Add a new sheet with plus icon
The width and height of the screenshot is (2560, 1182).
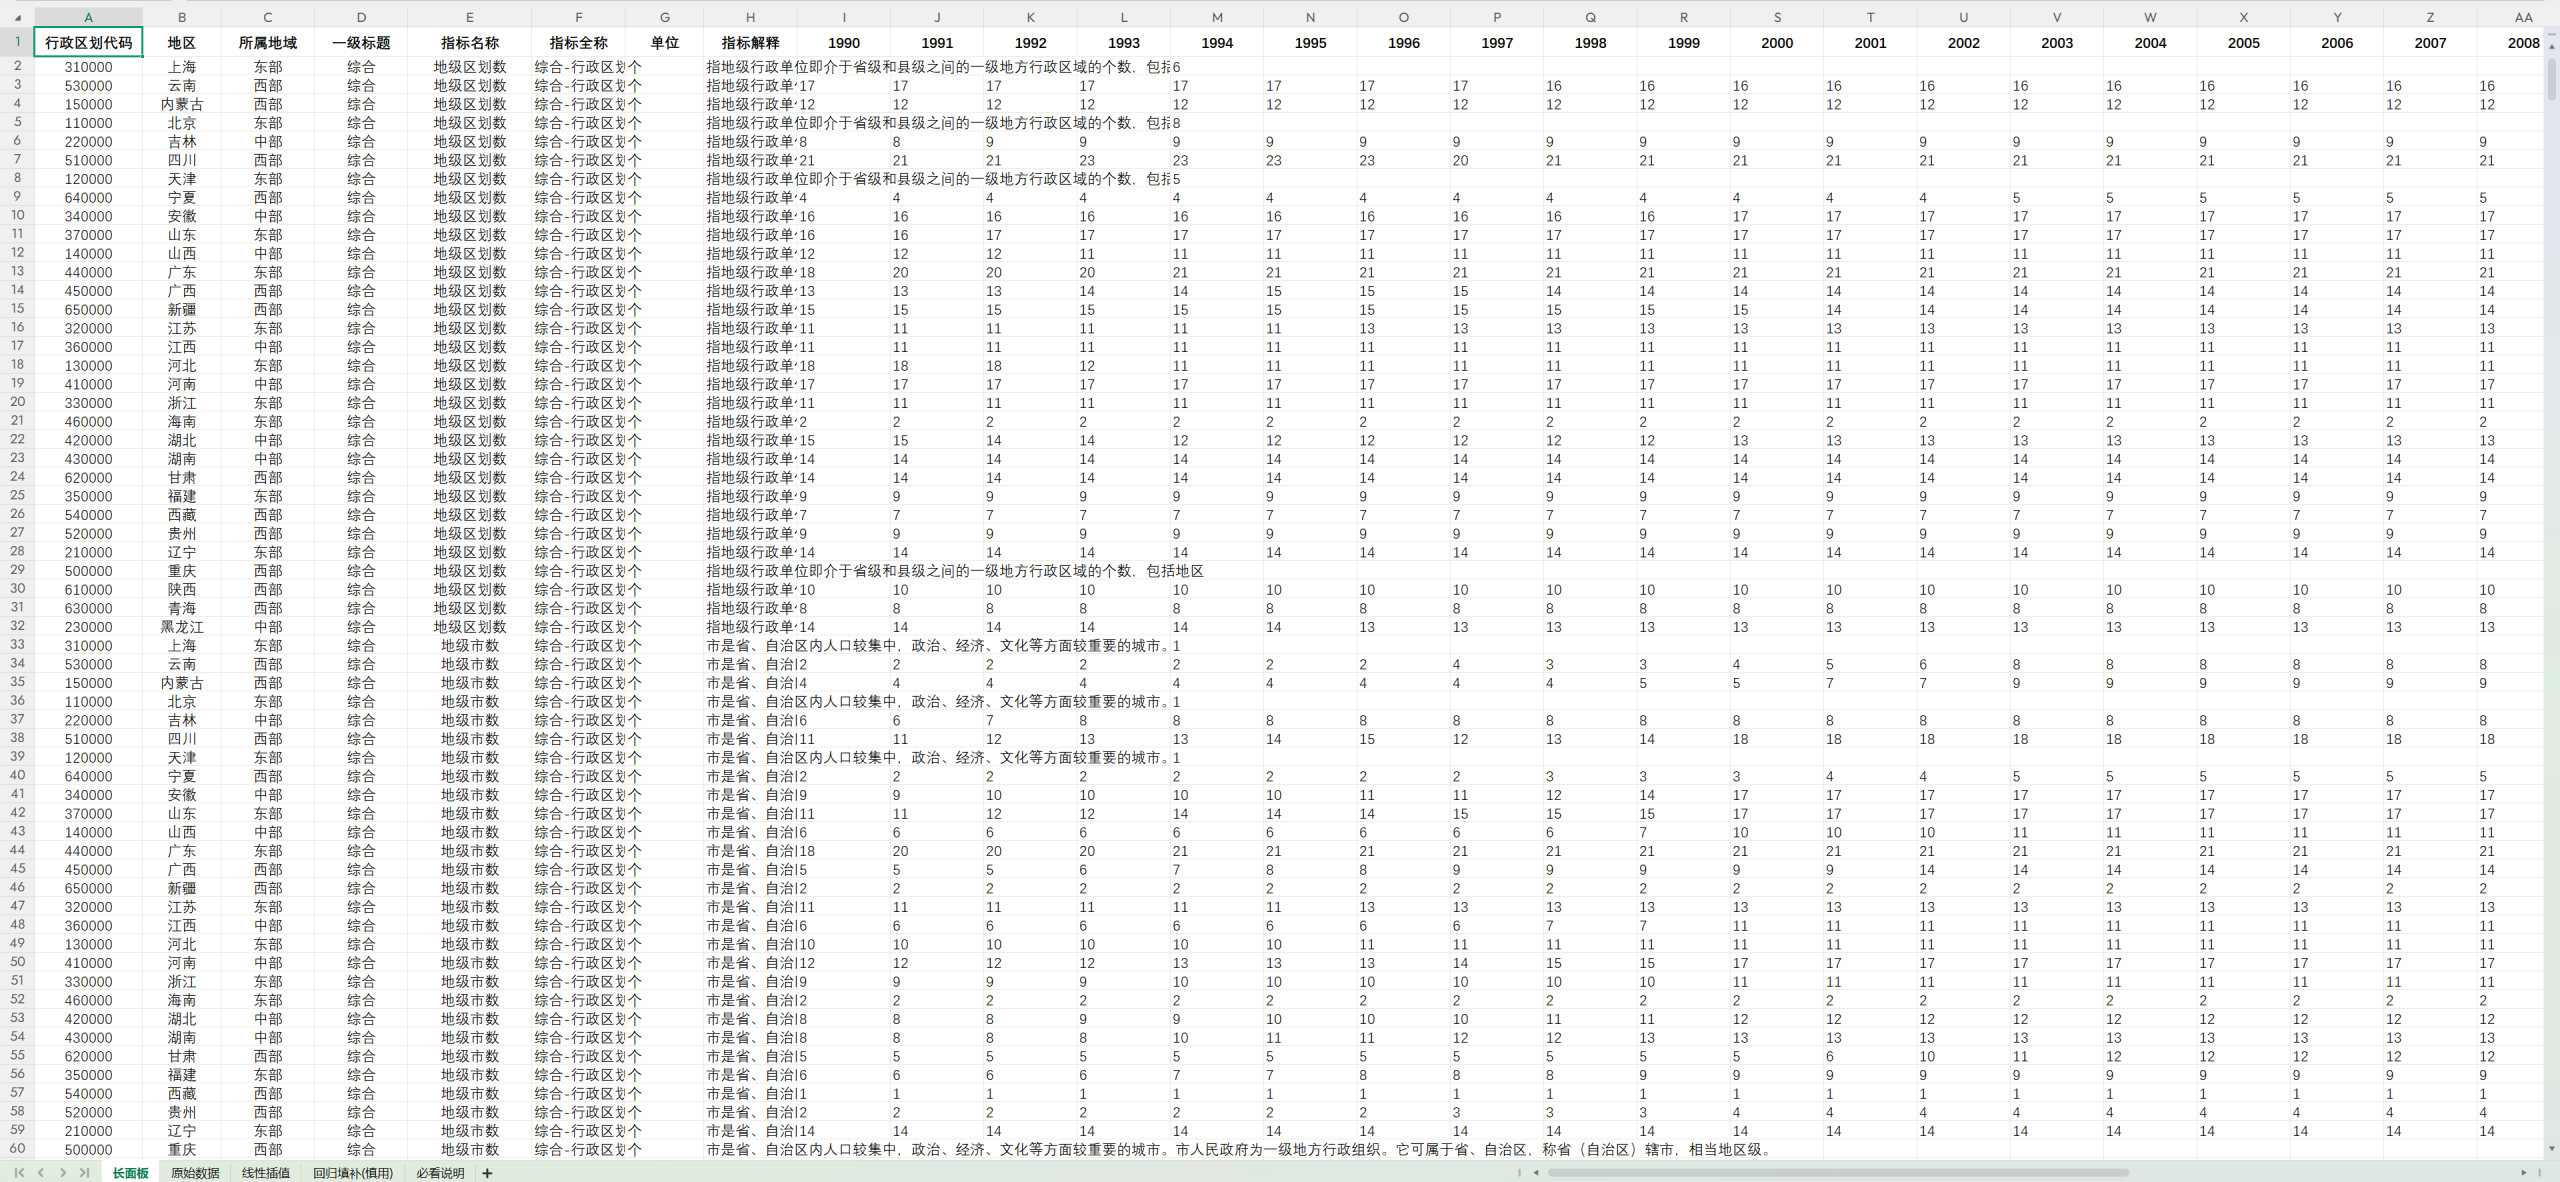tap(487, 1173)
